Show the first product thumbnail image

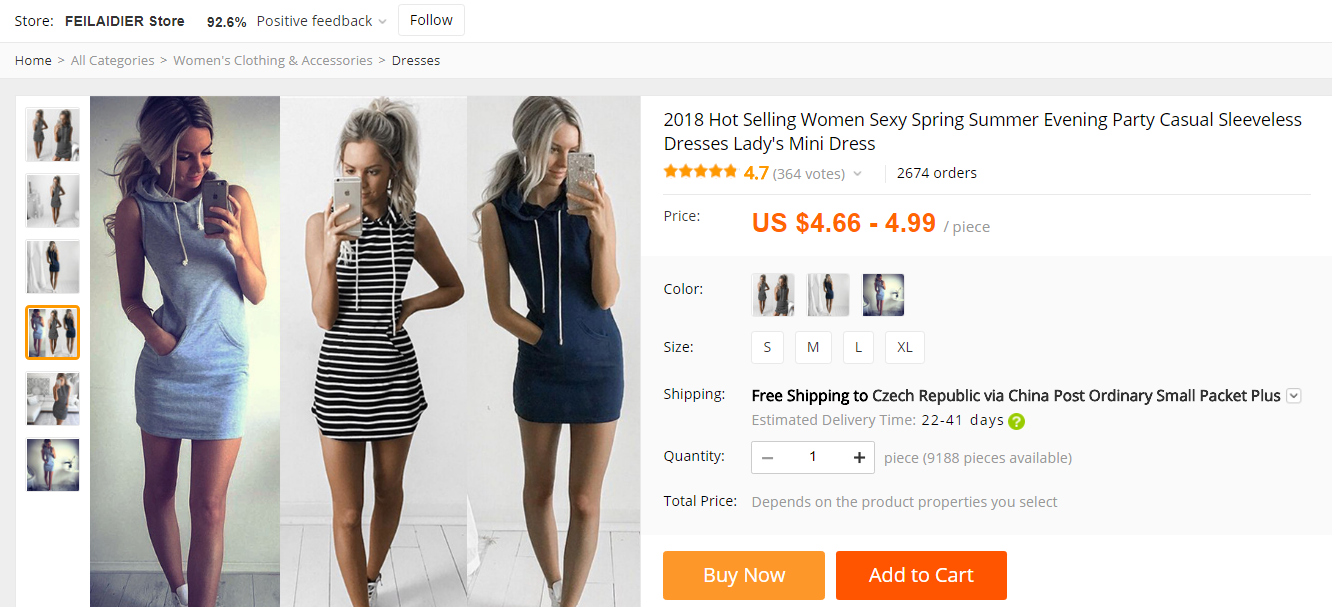(x=53, y=135)
